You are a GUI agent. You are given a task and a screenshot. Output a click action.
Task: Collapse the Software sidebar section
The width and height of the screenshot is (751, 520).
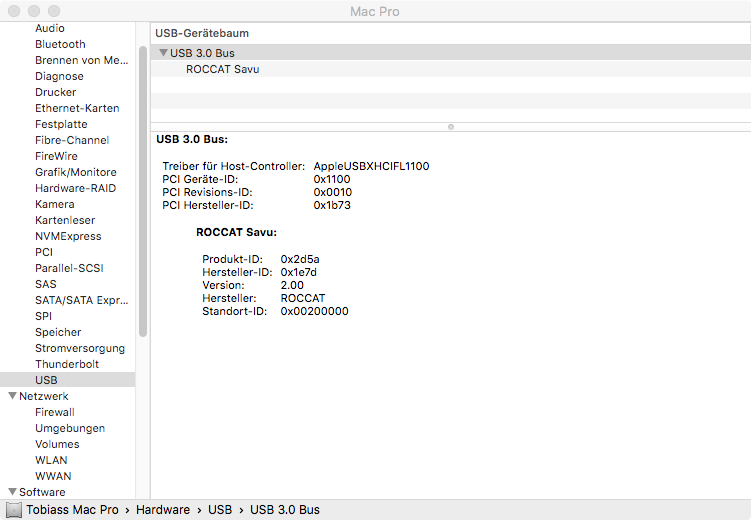tap(12, 492)
